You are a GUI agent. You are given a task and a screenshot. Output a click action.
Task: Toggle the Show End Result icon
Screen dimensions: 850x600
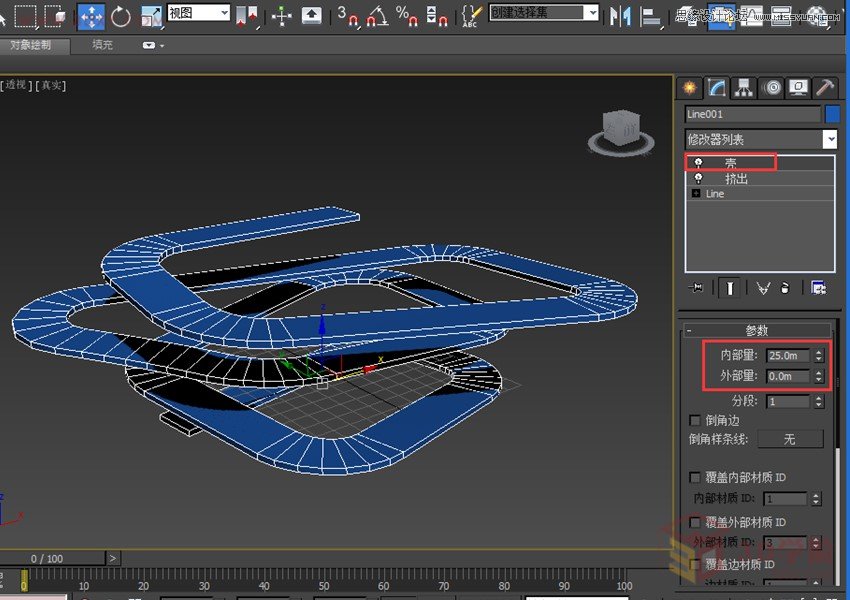730,288
